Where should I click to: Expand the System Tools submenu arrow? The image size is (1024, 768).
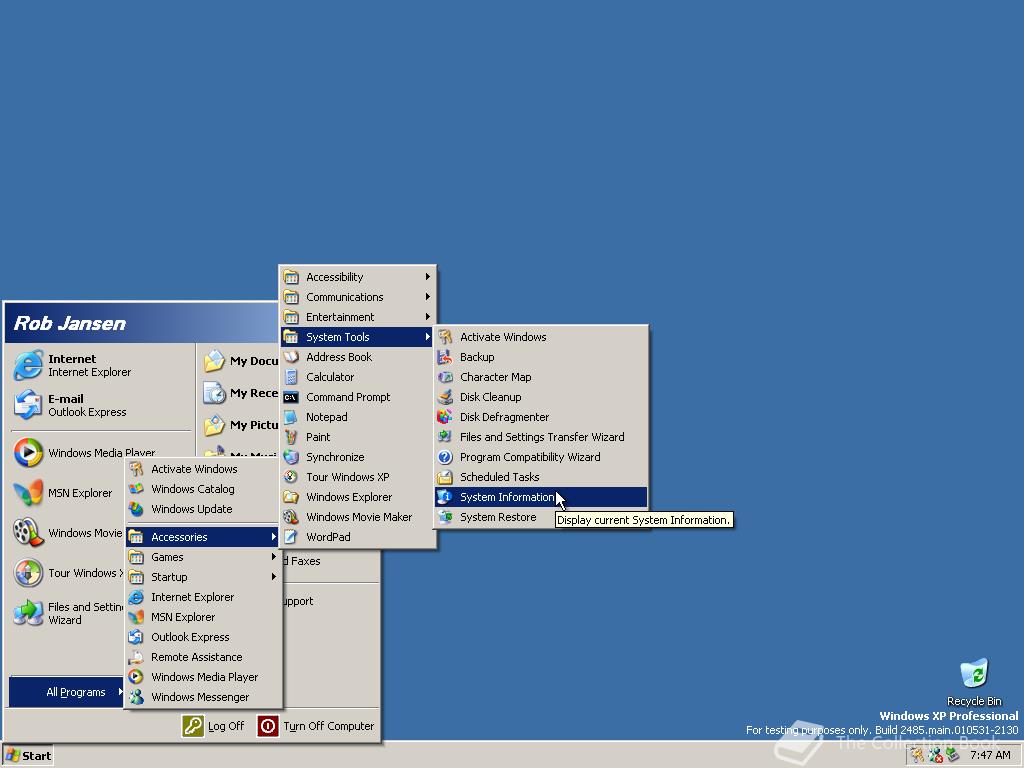[x=427, y=337]
